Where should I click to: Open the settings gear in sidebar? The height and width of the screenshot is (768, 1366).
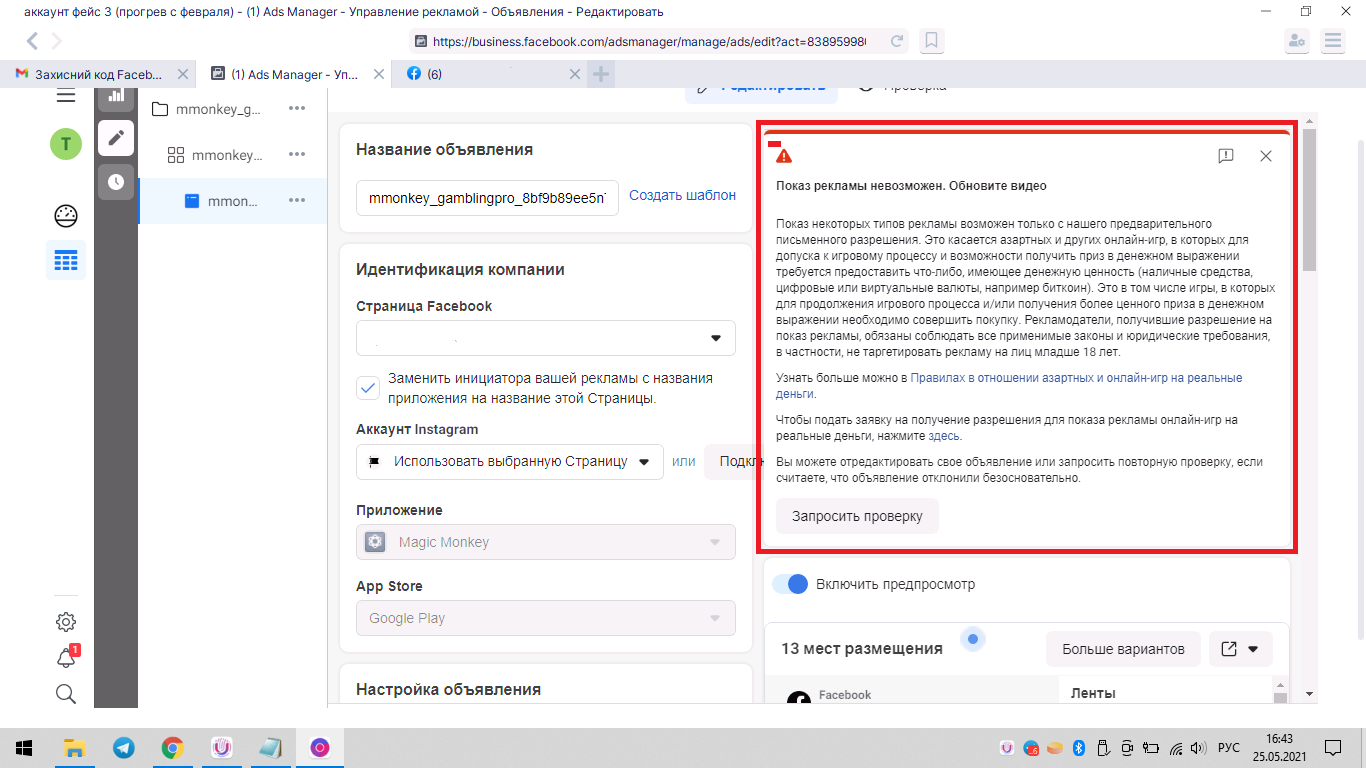click(66, 622)
